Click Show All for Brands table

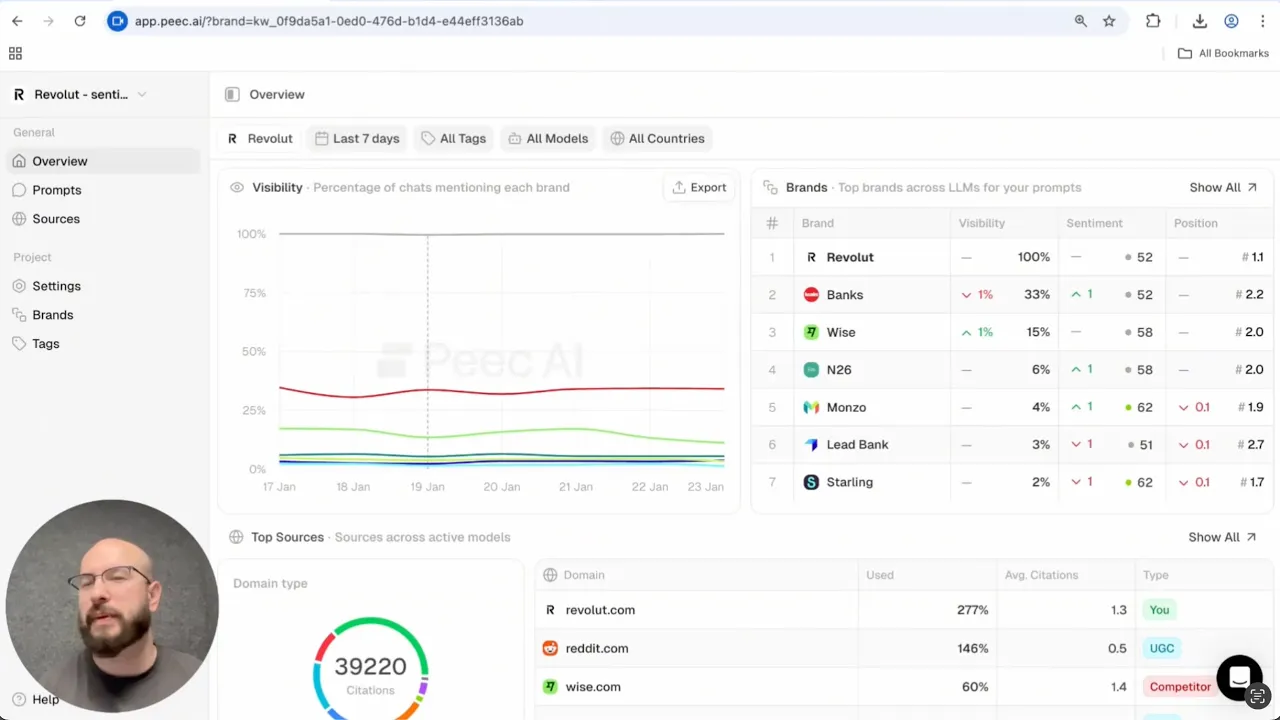click(1222, 187)
